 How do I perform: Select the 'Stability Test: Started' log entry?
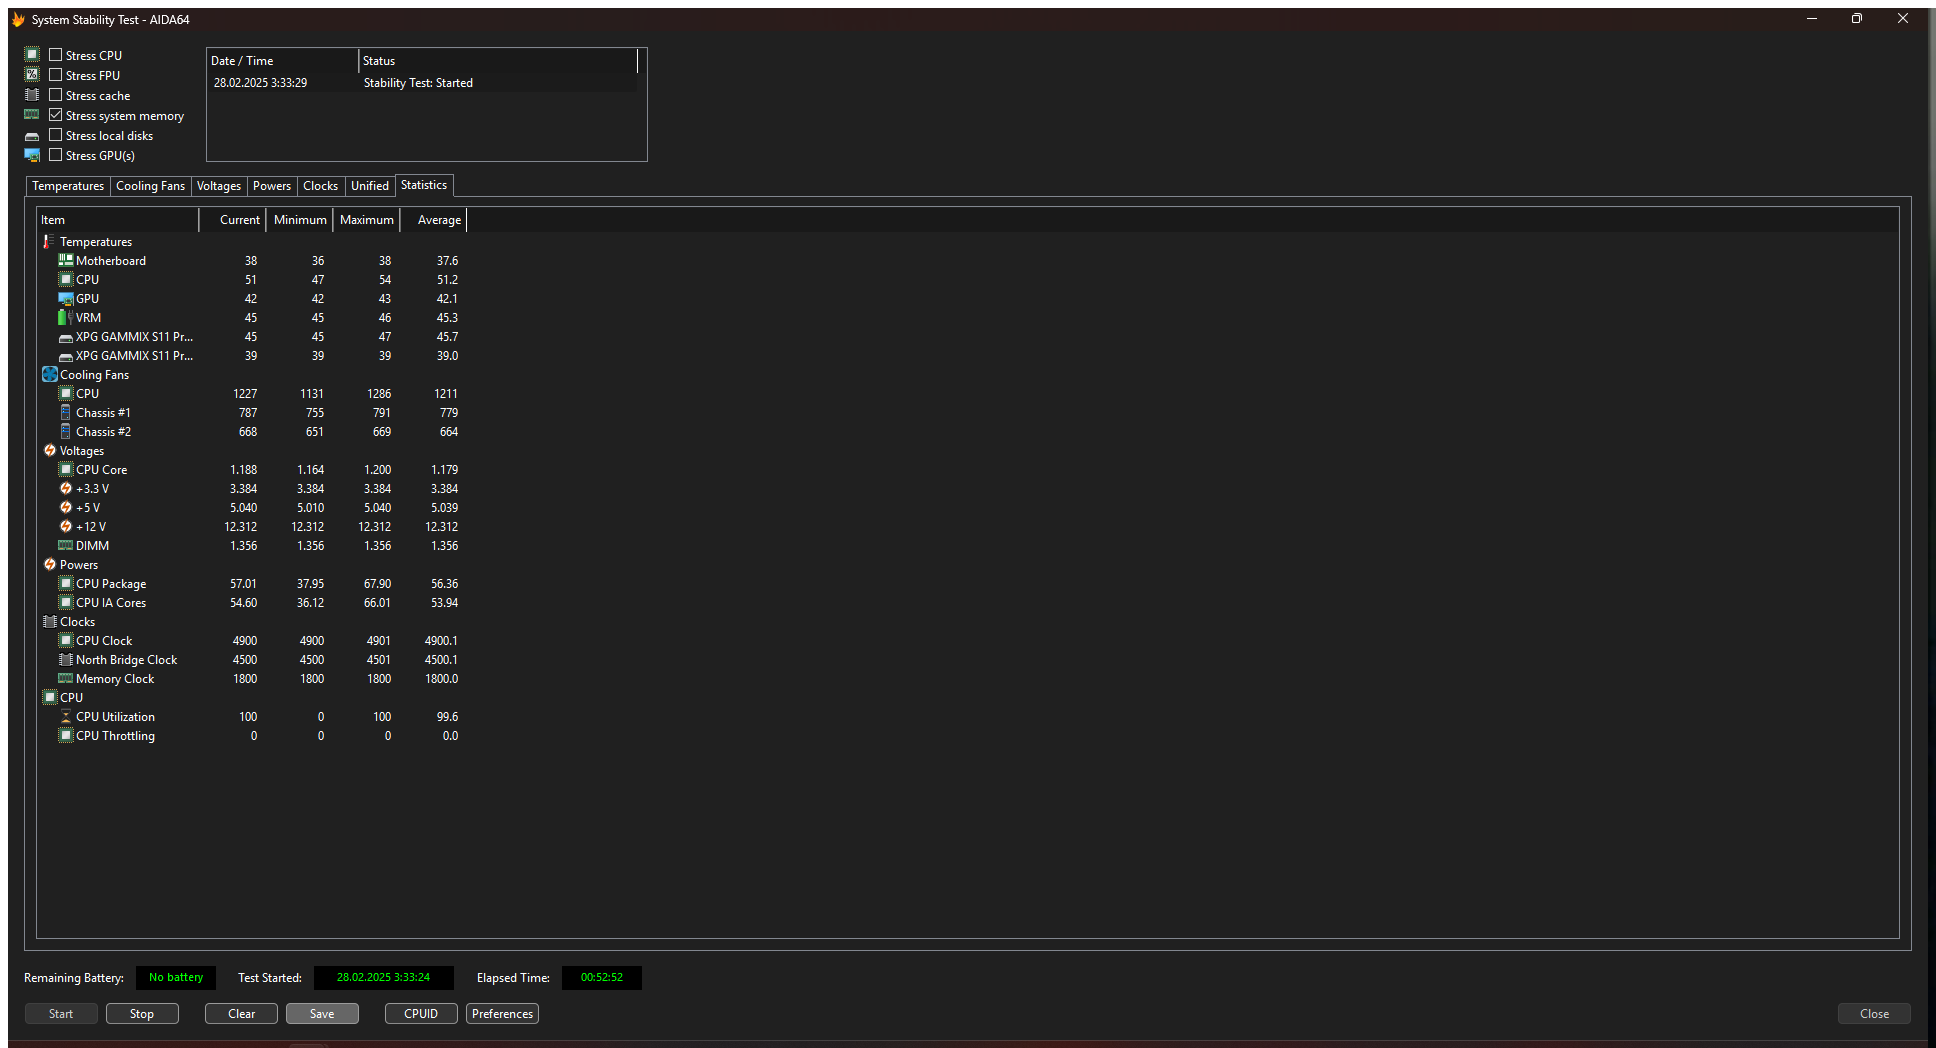click(422, 83)
